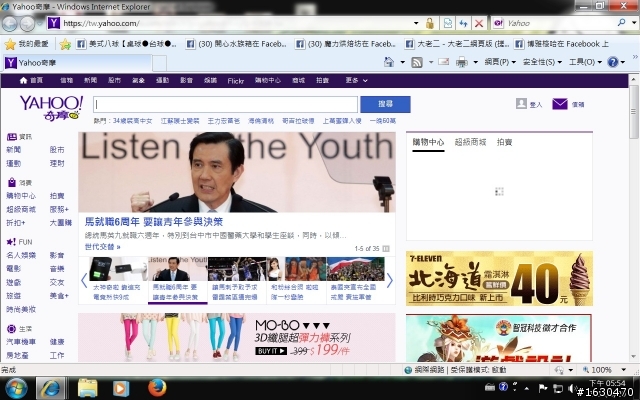Show next news thumbnails with right arrow

pyautogui.click(x=389, y=280)
